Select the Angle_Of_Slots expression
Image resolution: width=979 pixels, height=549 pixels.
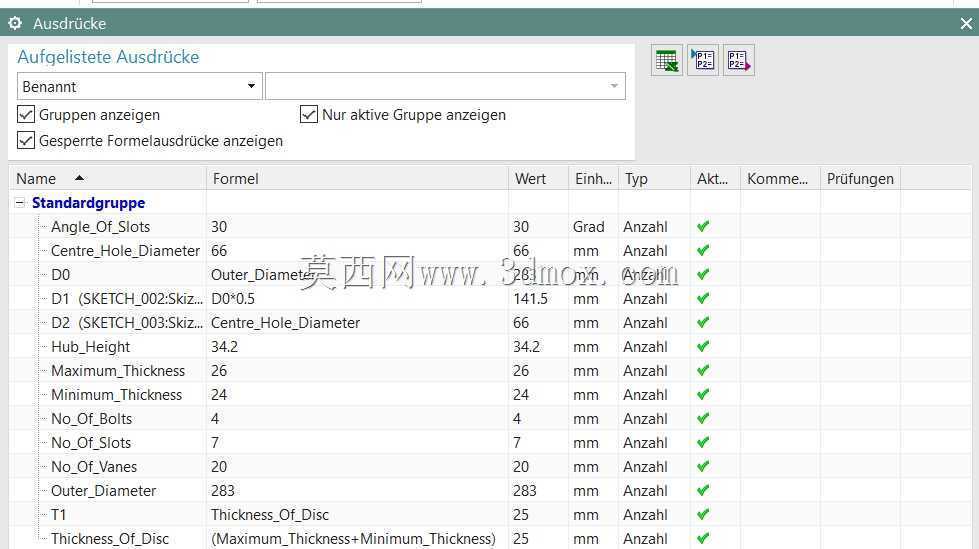coord(101,227)
